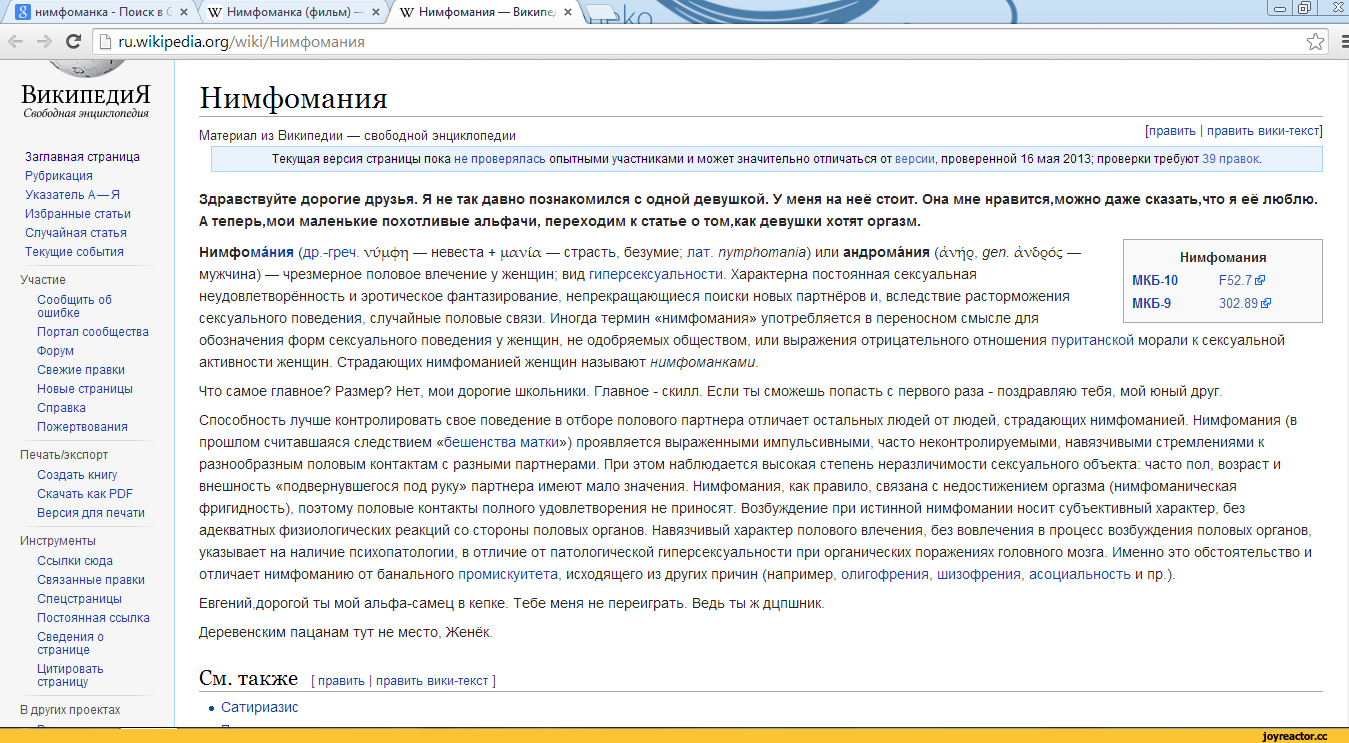Collapse the Участие sidebar section
The height and width of the screenshot is (743, 1349).
click(x=43, y=280)
